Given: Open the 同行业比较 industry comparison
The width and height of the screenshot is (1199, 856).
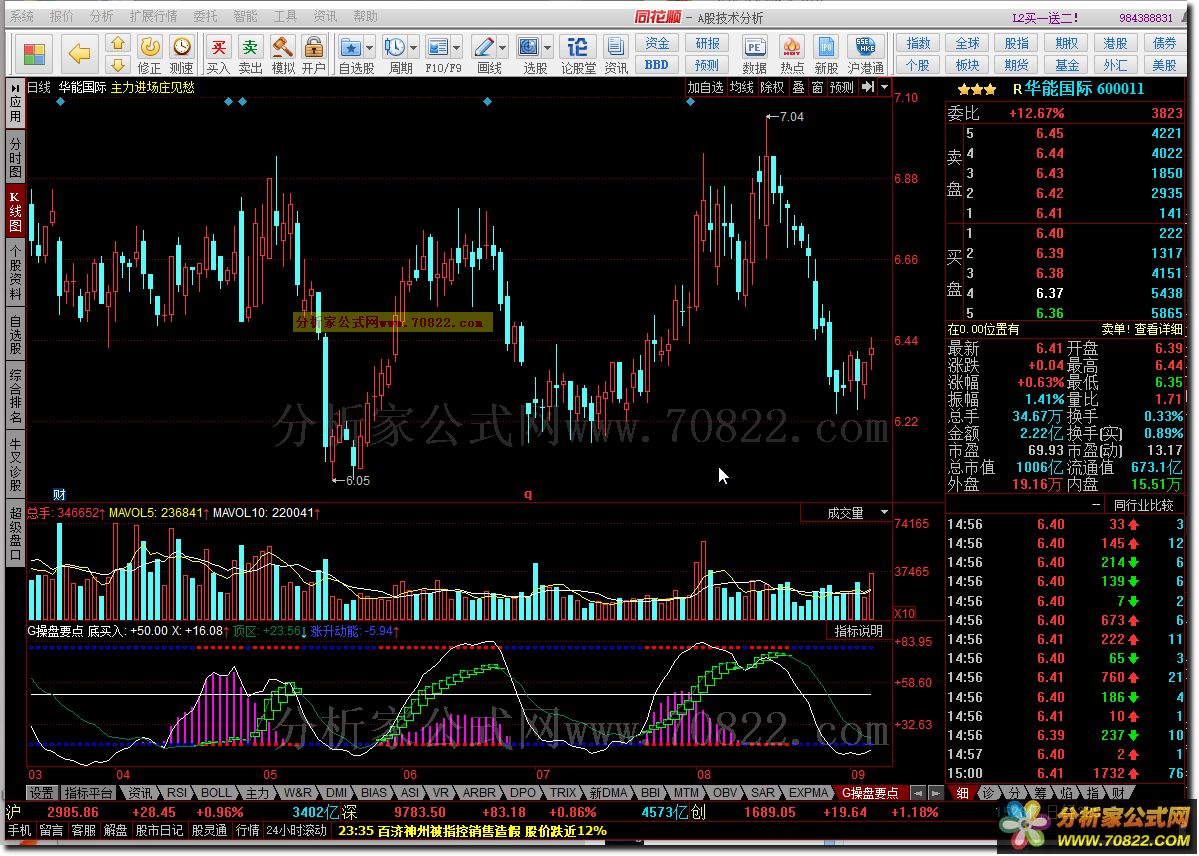Looking at the screenshot, I should 1143,505.
